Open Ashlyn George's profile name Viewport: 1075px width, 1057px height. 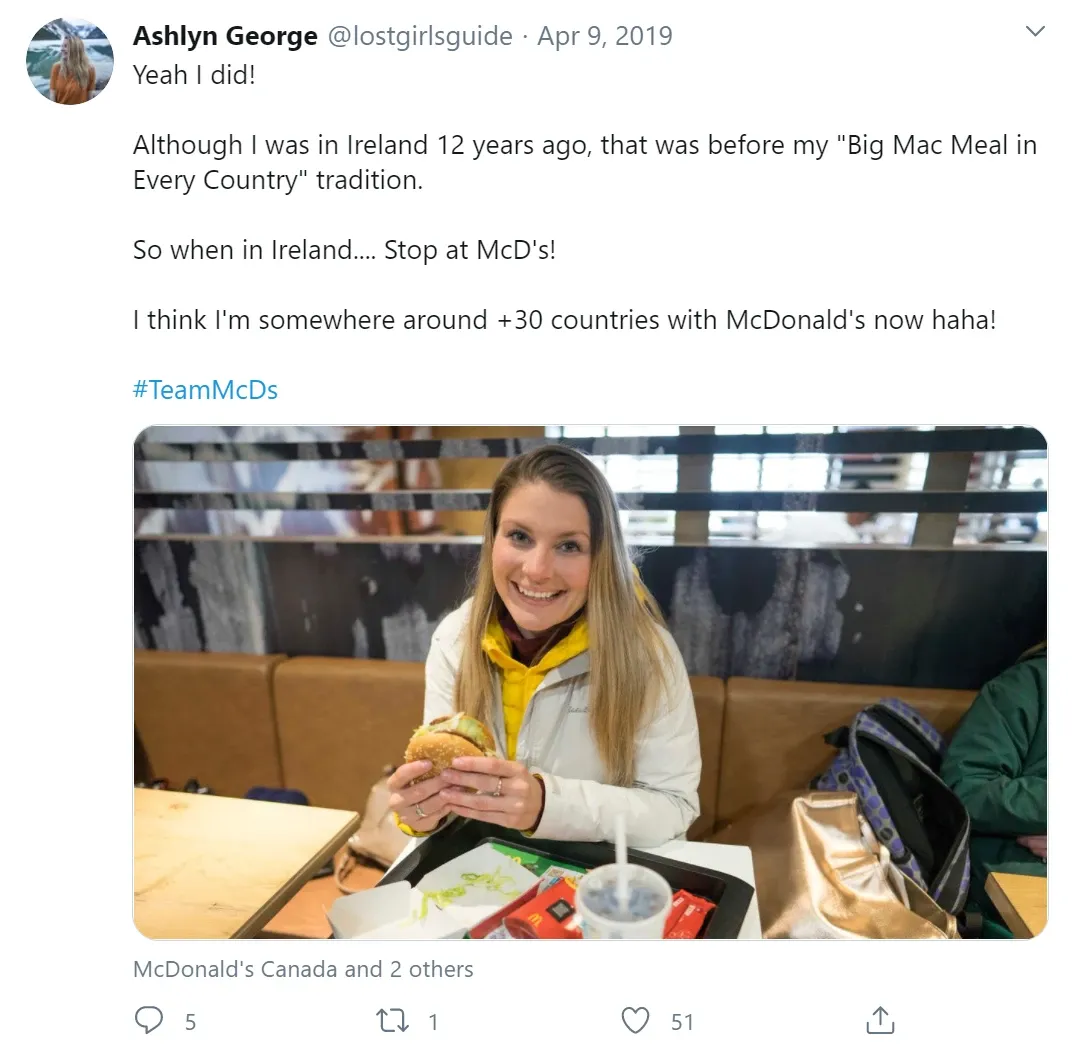click(x=224, y=35)
